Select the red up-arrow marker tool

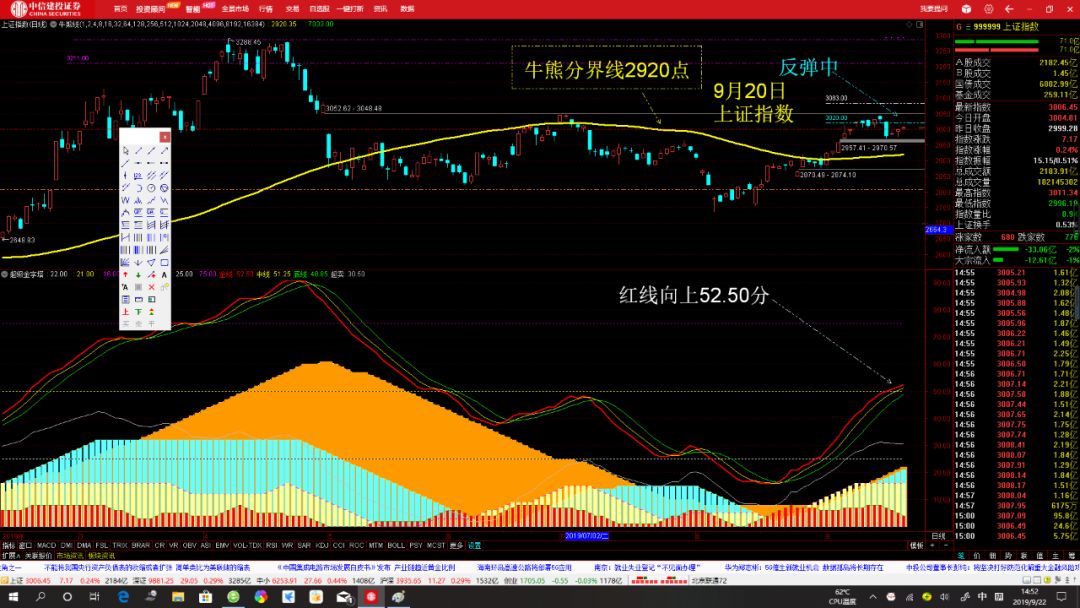[125, 275]
